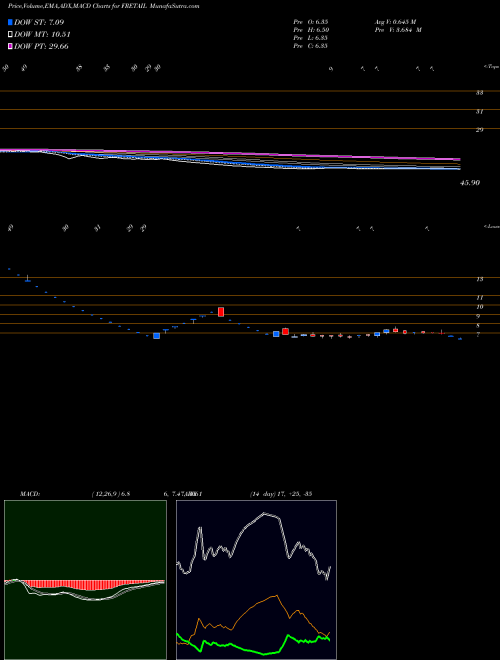
Task: Click the (14 day) 17, -25, -35 ADX text
Action: click(280, 494)
